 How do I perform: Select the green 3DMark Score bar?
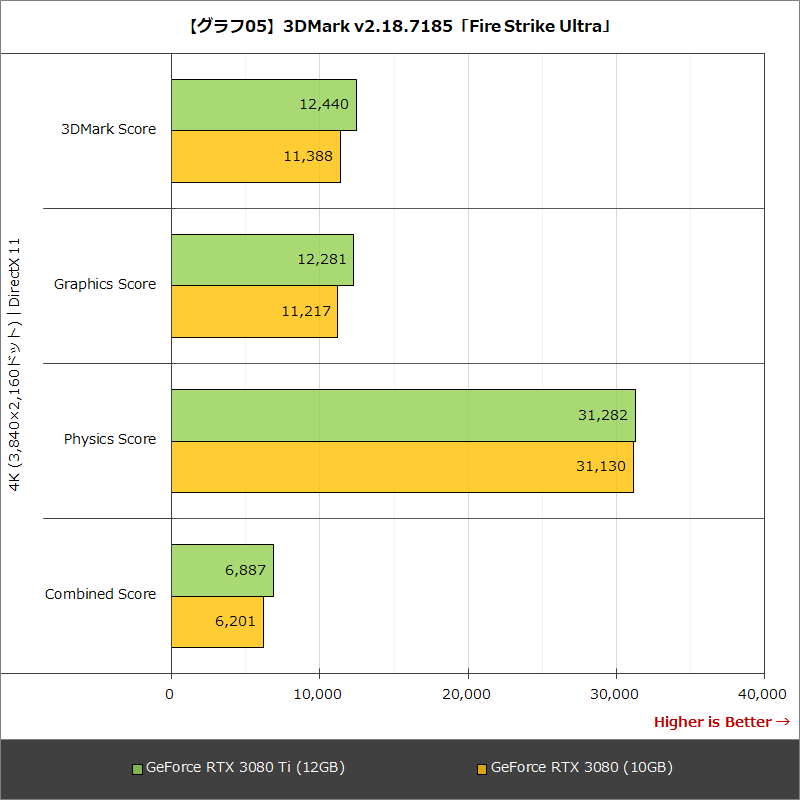tap(265, 102)
